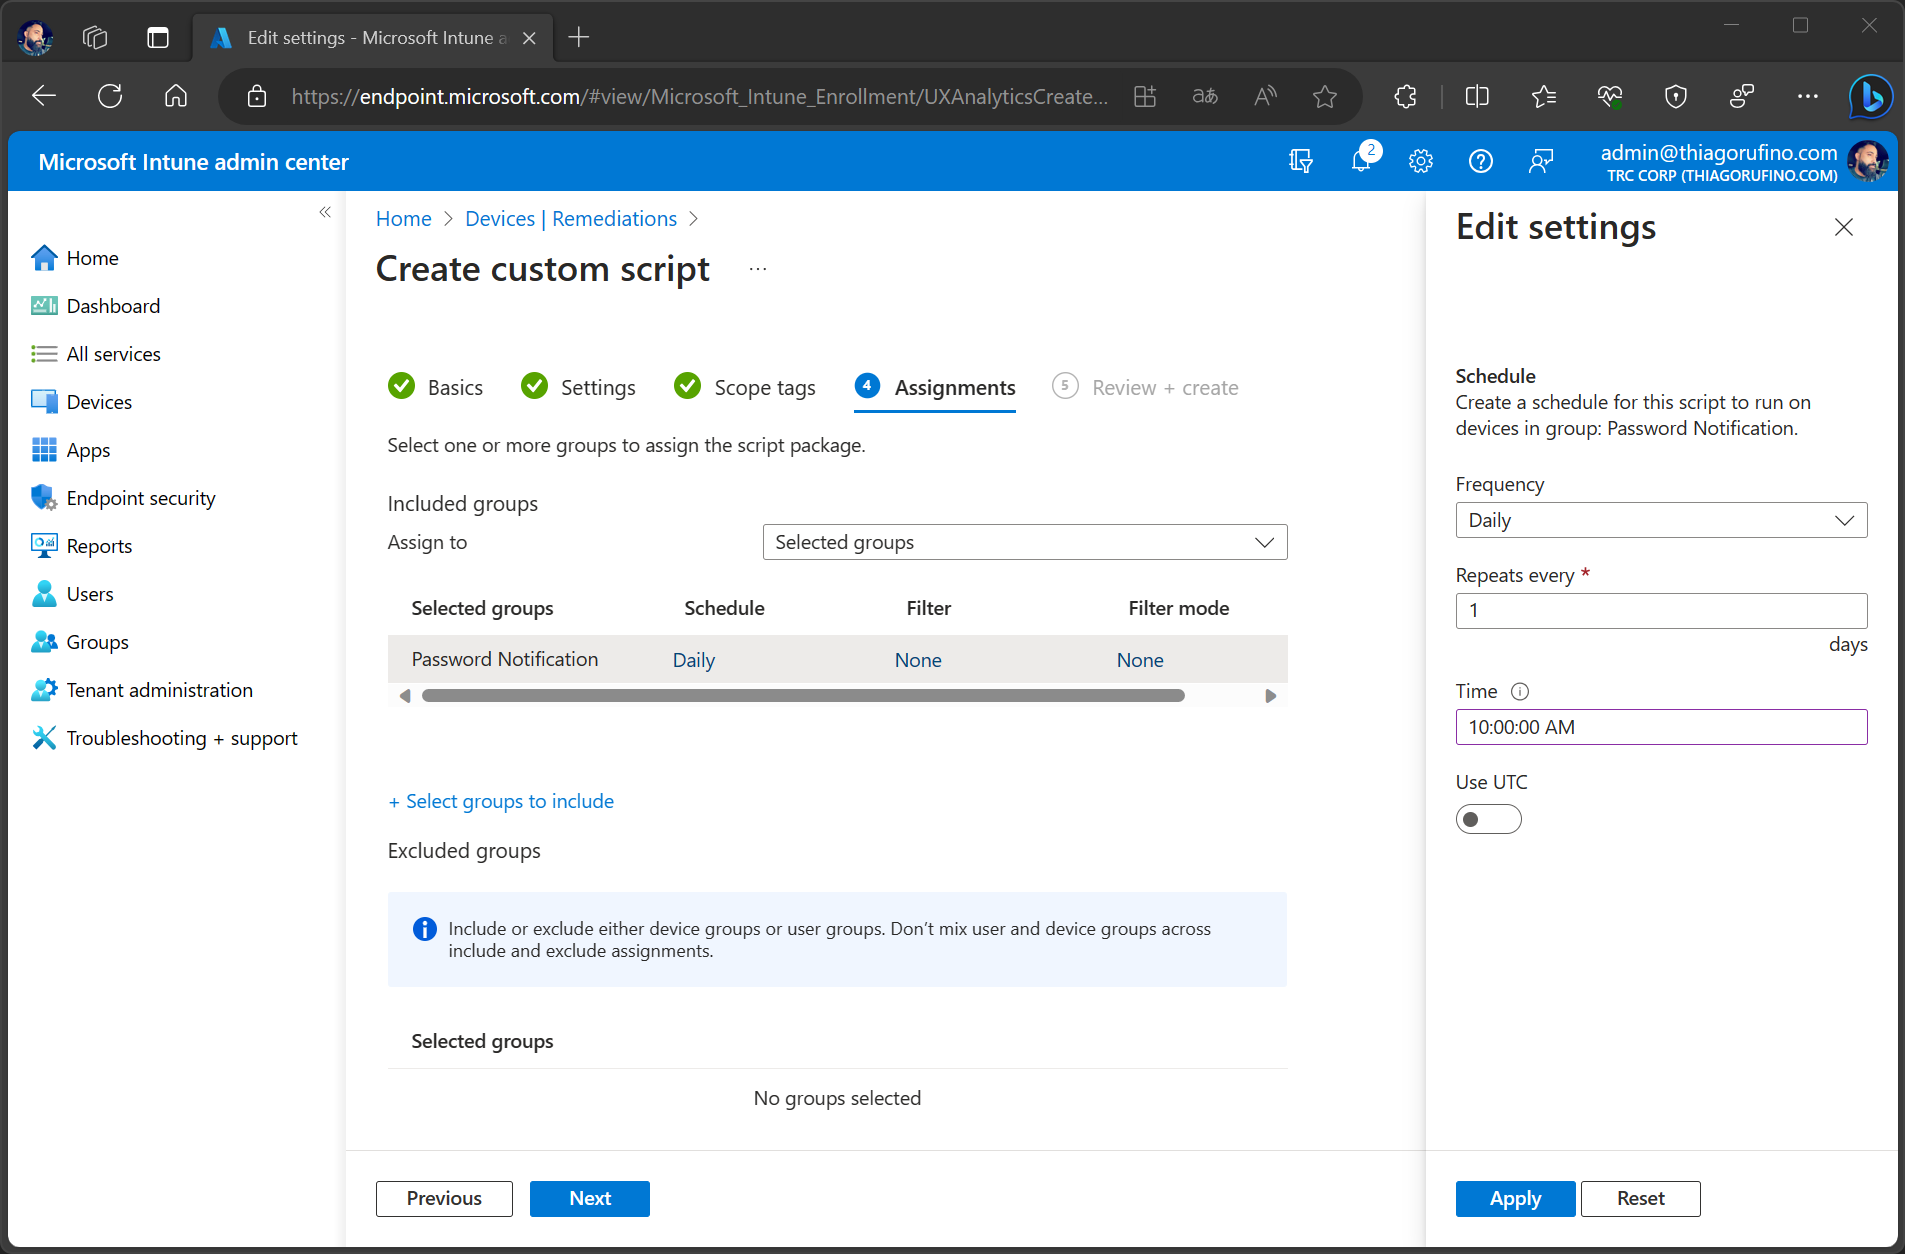Open the Home item in the sidebar
This screenshot has height=1254, width=1905.
[92, 258]
